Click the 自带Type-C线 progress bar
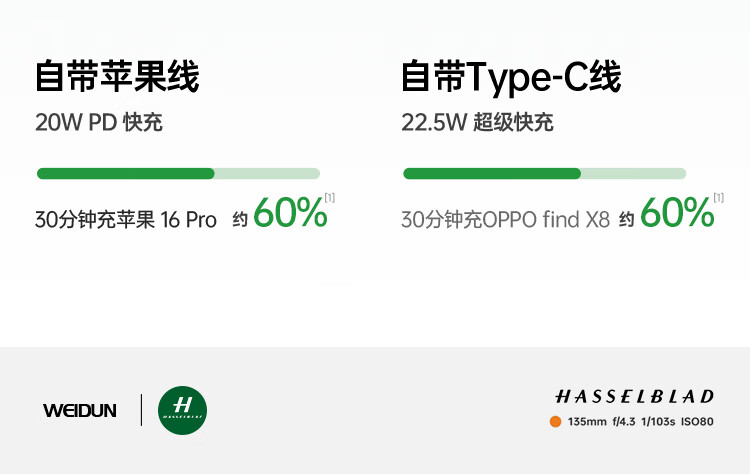Viewport: 750px width, 474px height. (544, 174)
